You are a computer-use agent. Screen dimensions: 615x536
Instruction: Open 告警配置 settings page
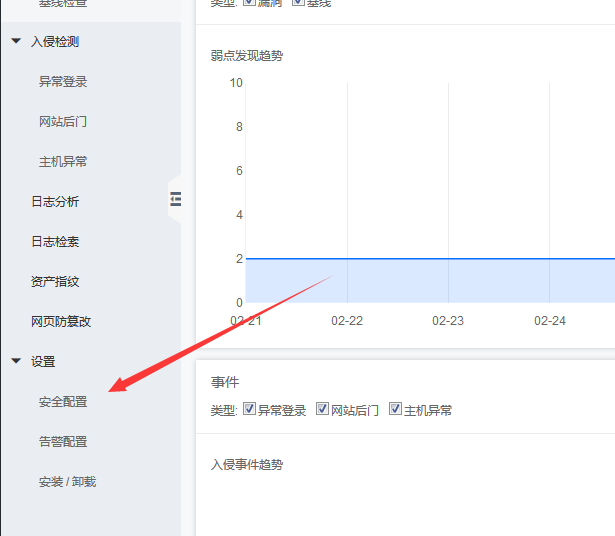63,442
